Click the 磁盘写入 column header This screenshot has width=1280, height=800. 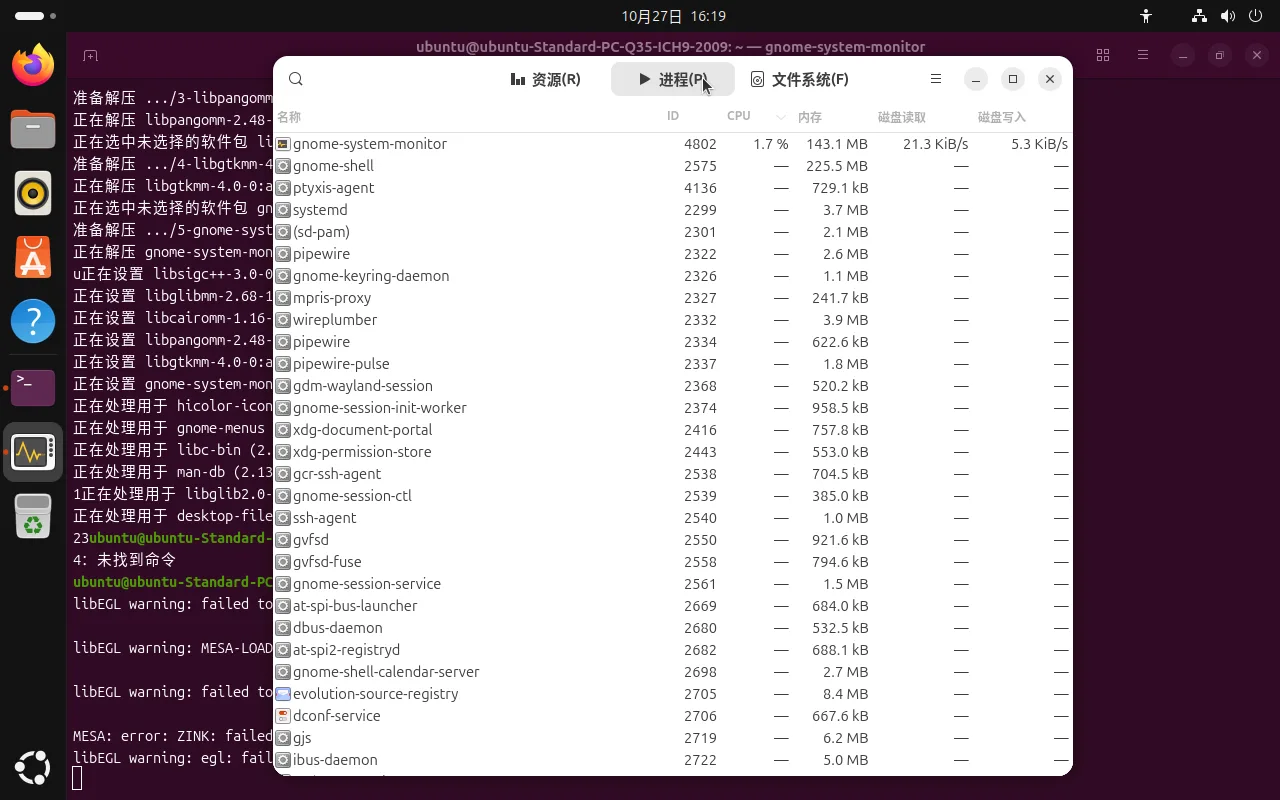pos(1022,117)
